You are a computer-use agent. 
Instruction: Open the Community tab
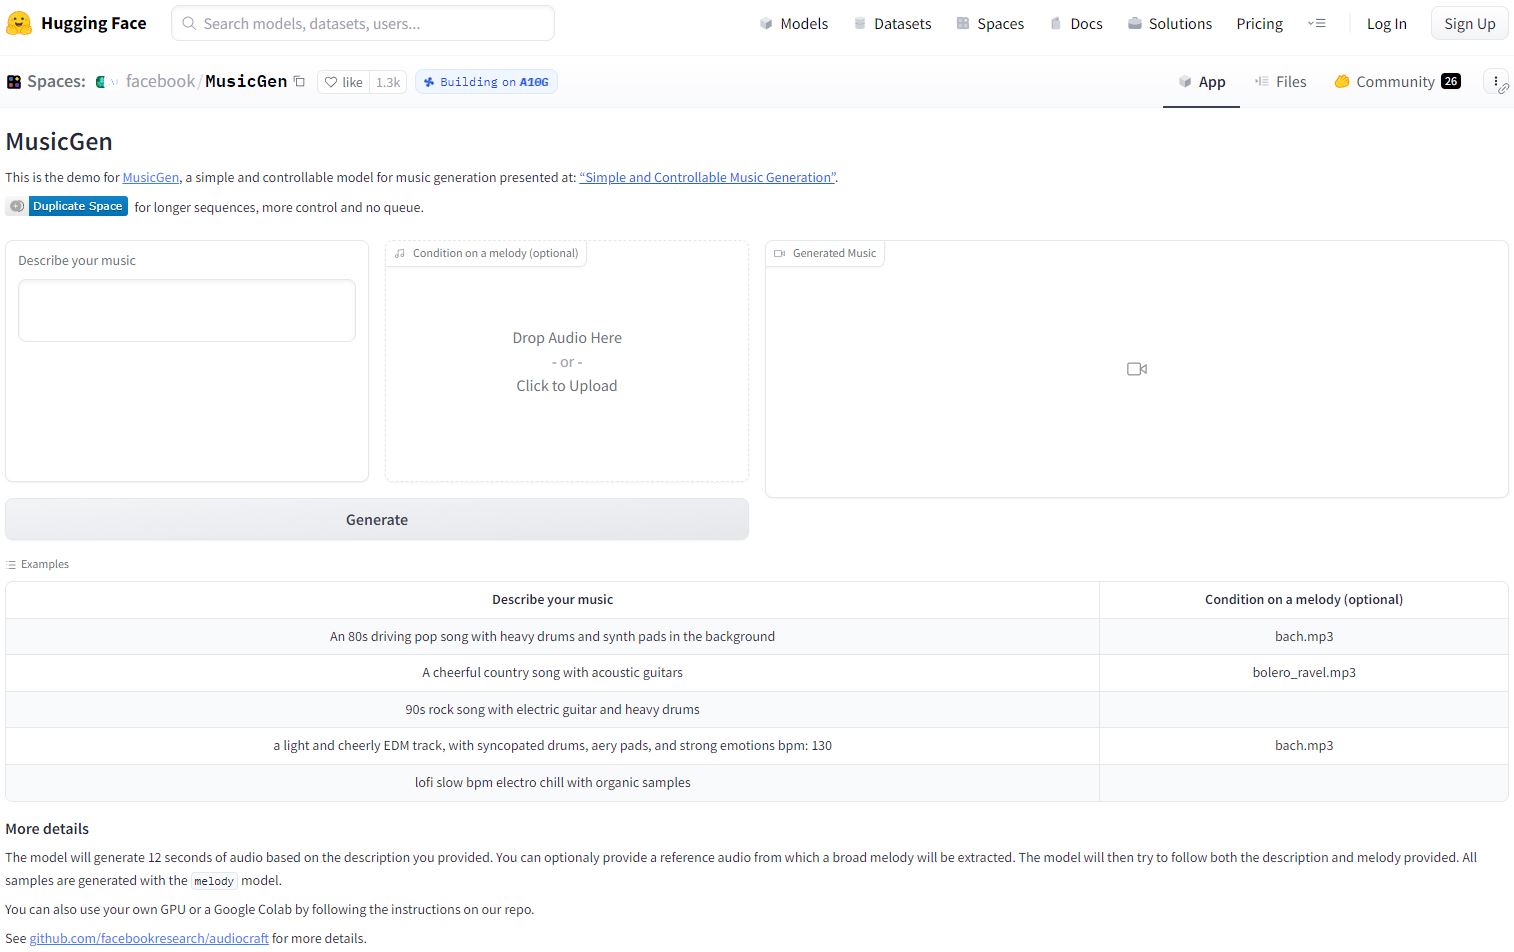pyautogui.click(x=1397, y=82)
